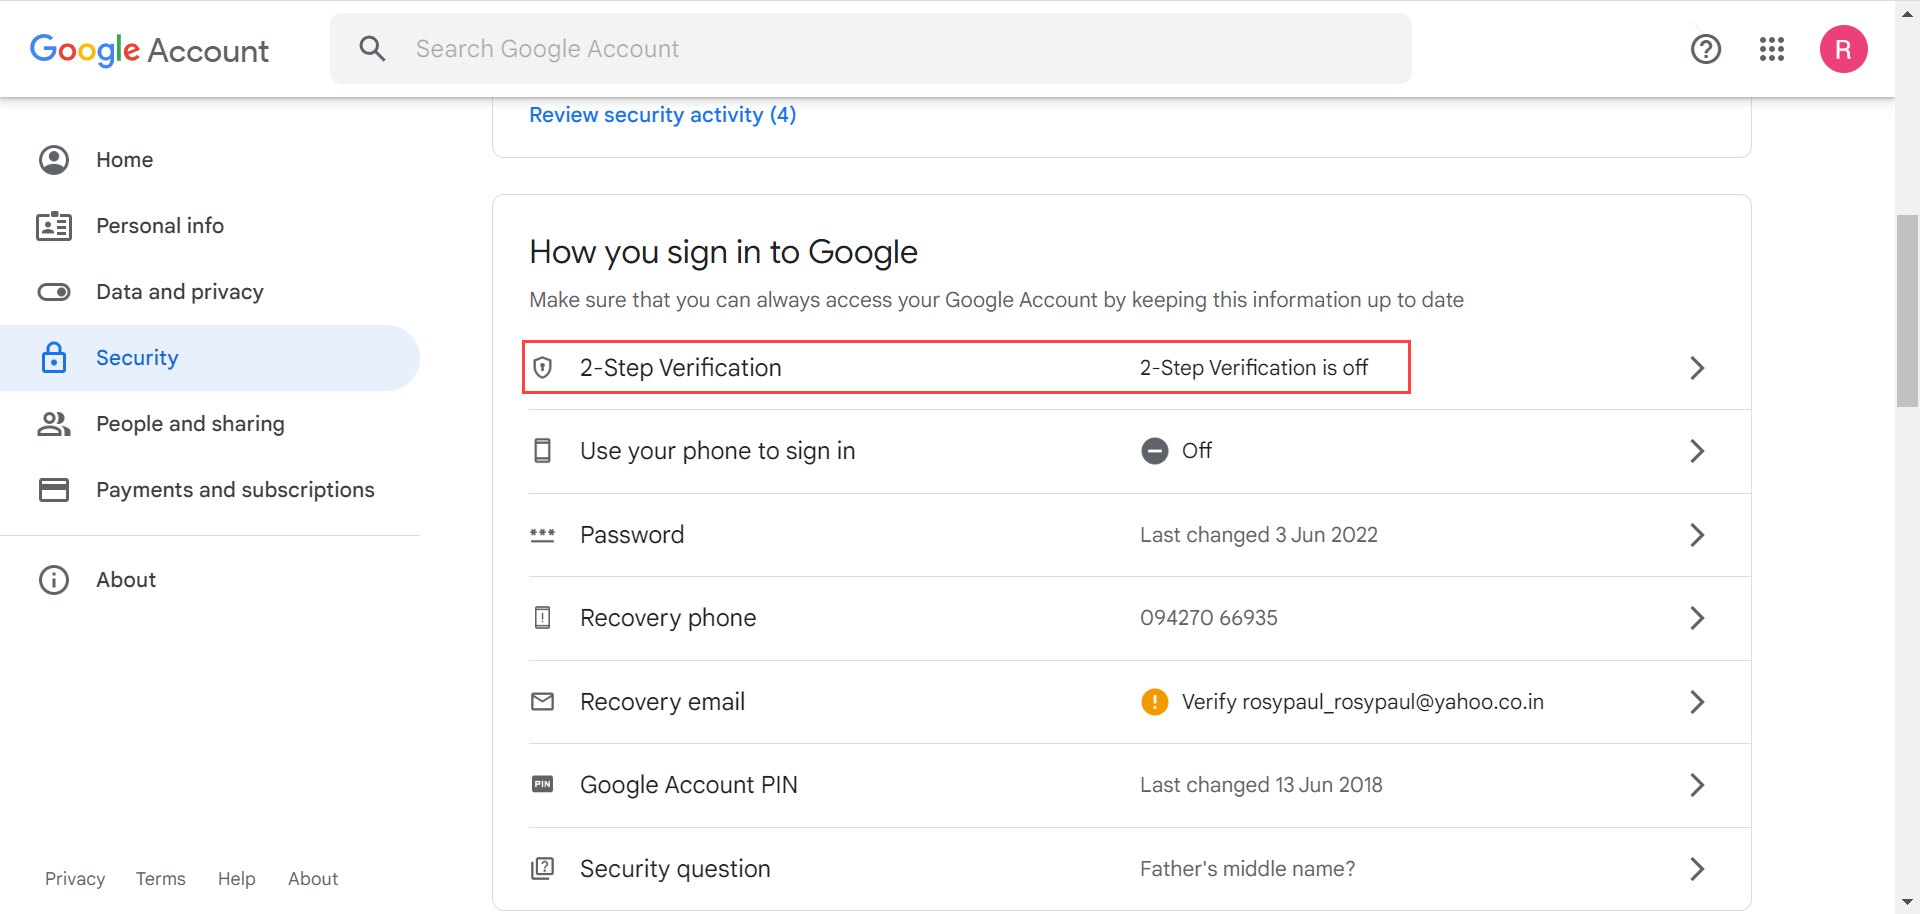Click the search magnifier icon
This screenshot has width=1920, height=914.
pyautogui.click(x=372, y=48)
